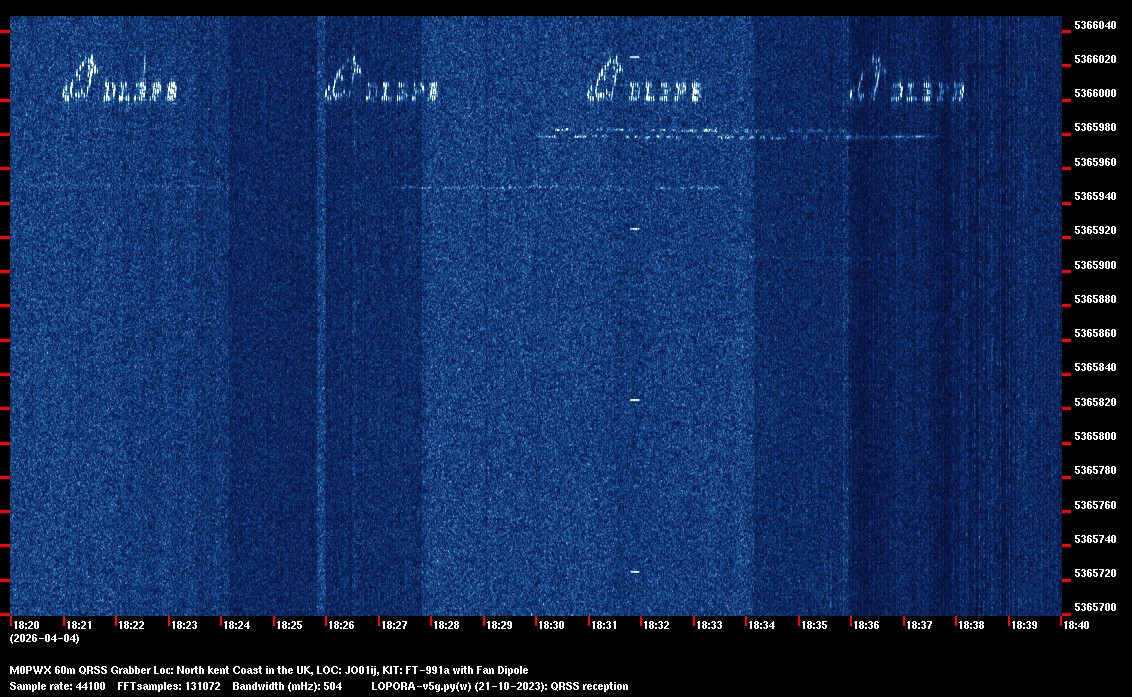The height and width of the screenshot is (697, 1132).
Task: Select the 5365740 frequency label
Action: 1095,539
